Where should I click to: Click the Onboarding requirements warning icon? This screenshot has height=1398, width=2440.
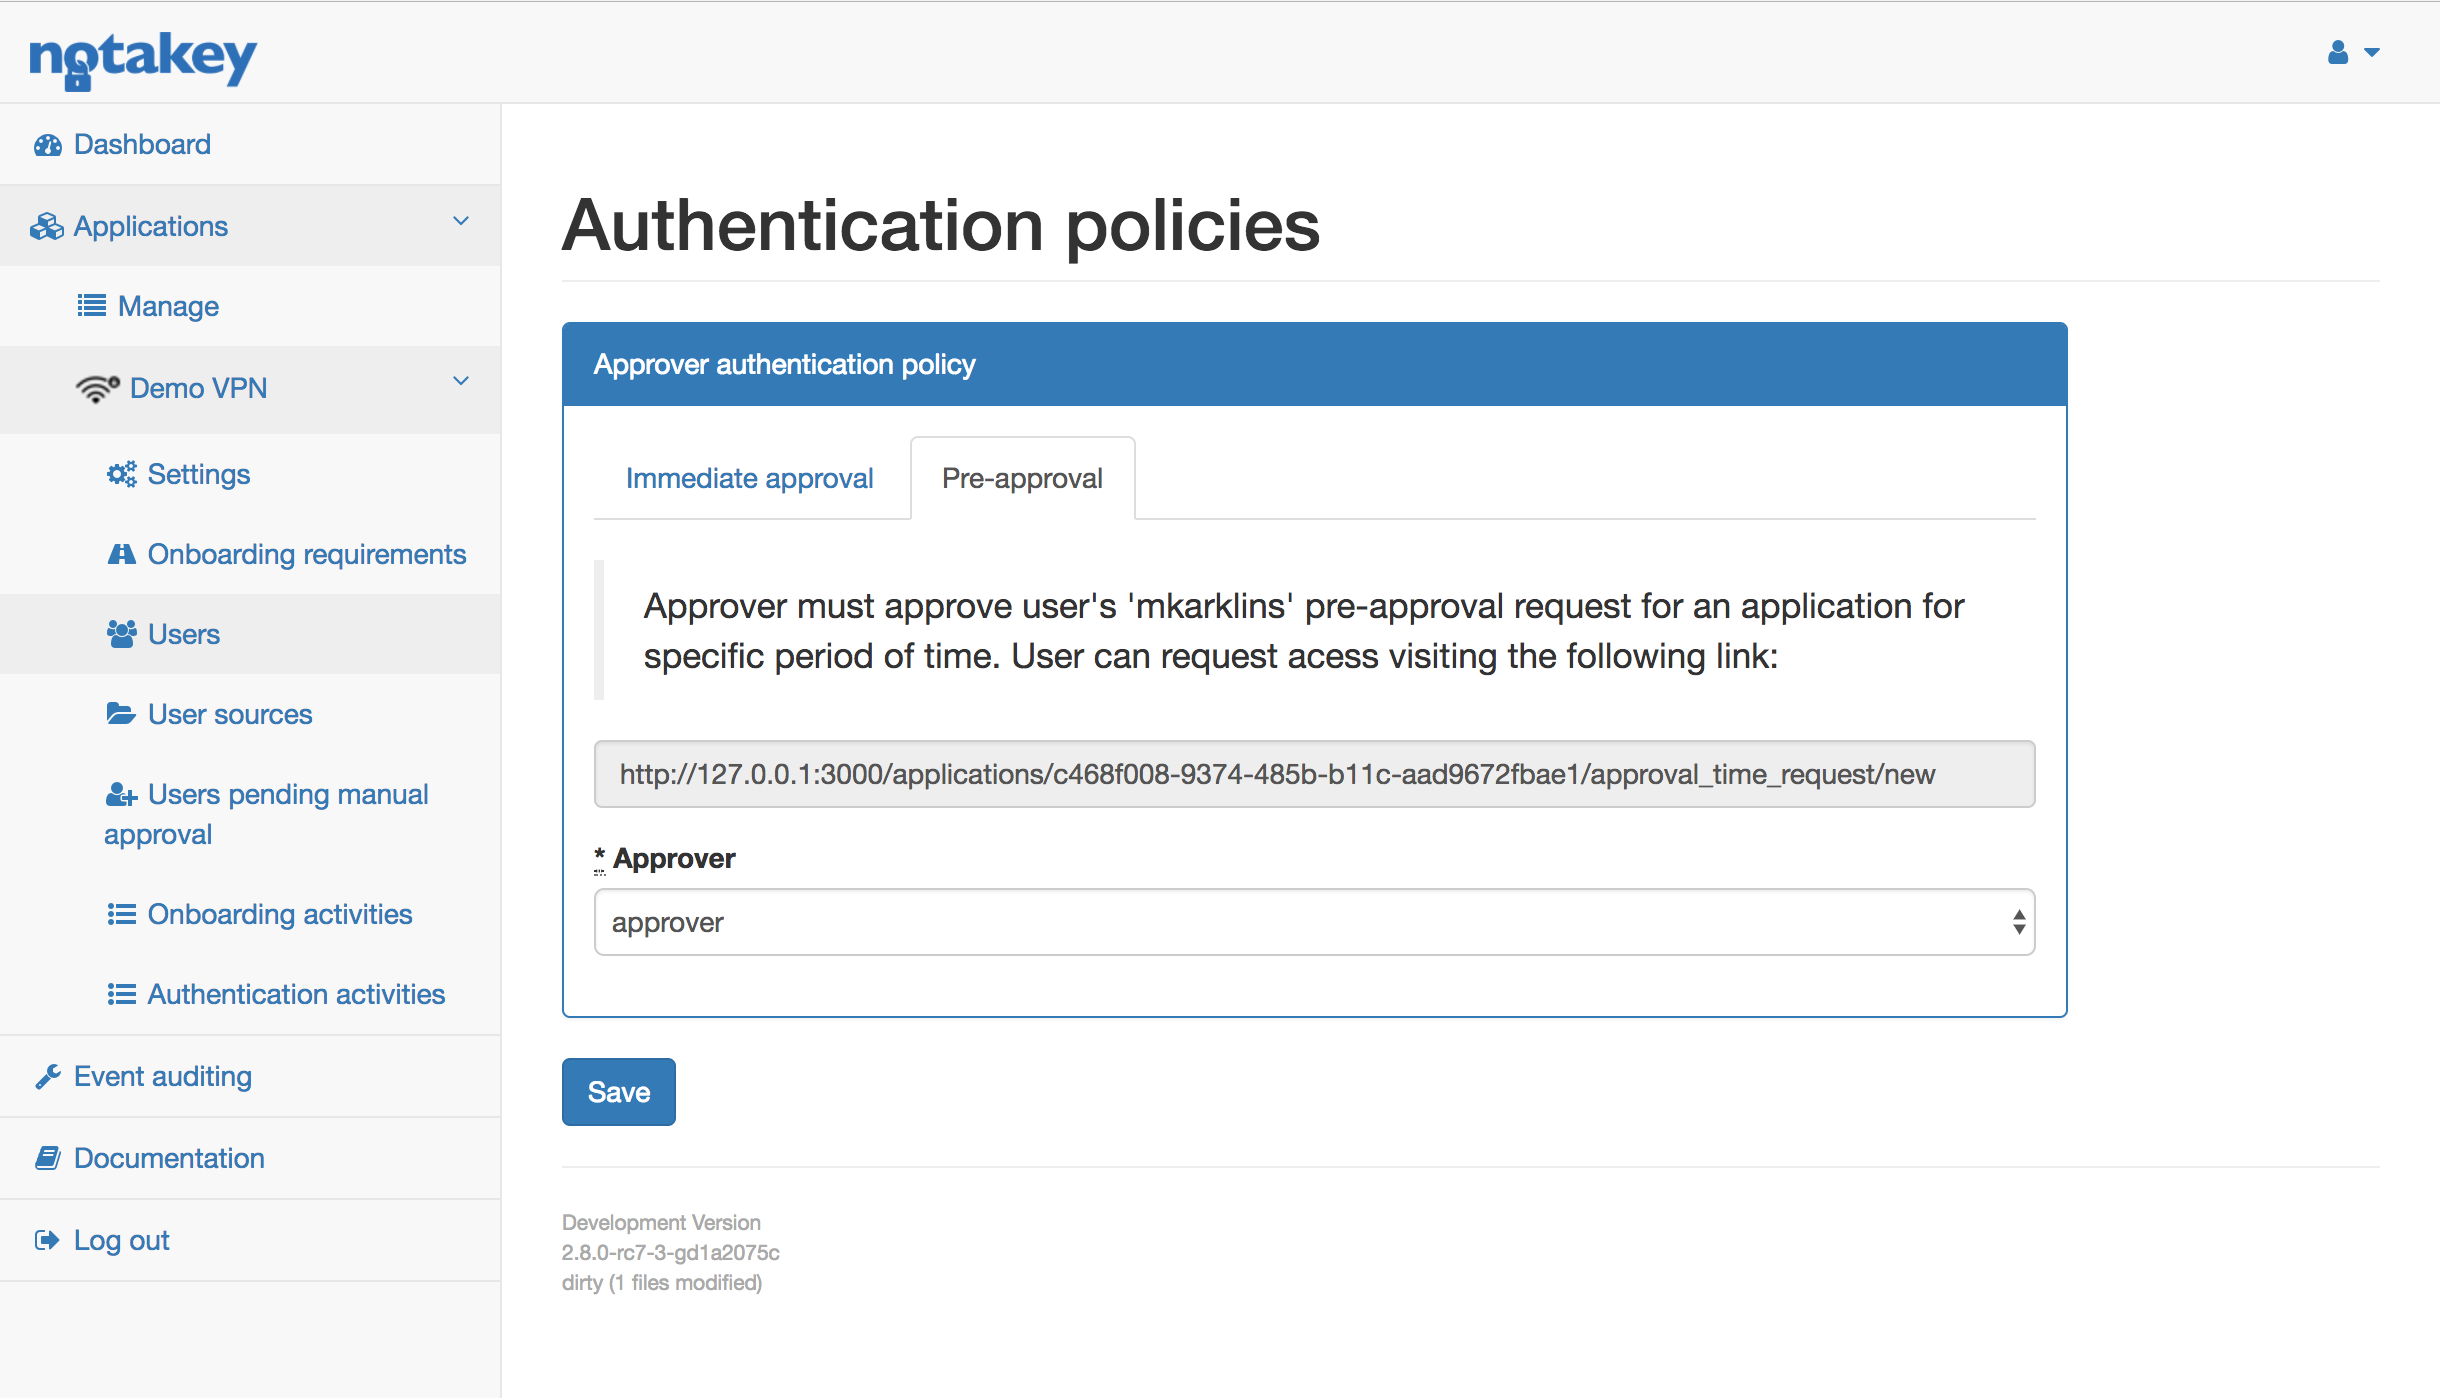tap(122, 554)
